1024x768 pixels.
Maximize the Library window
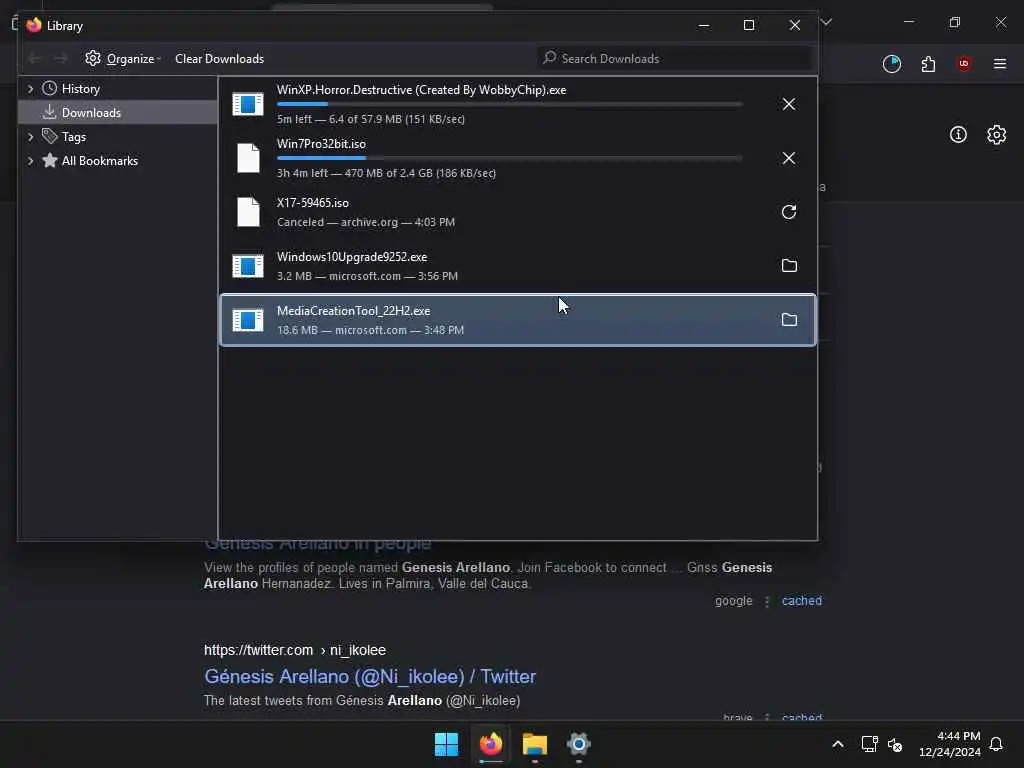point(749,25)
